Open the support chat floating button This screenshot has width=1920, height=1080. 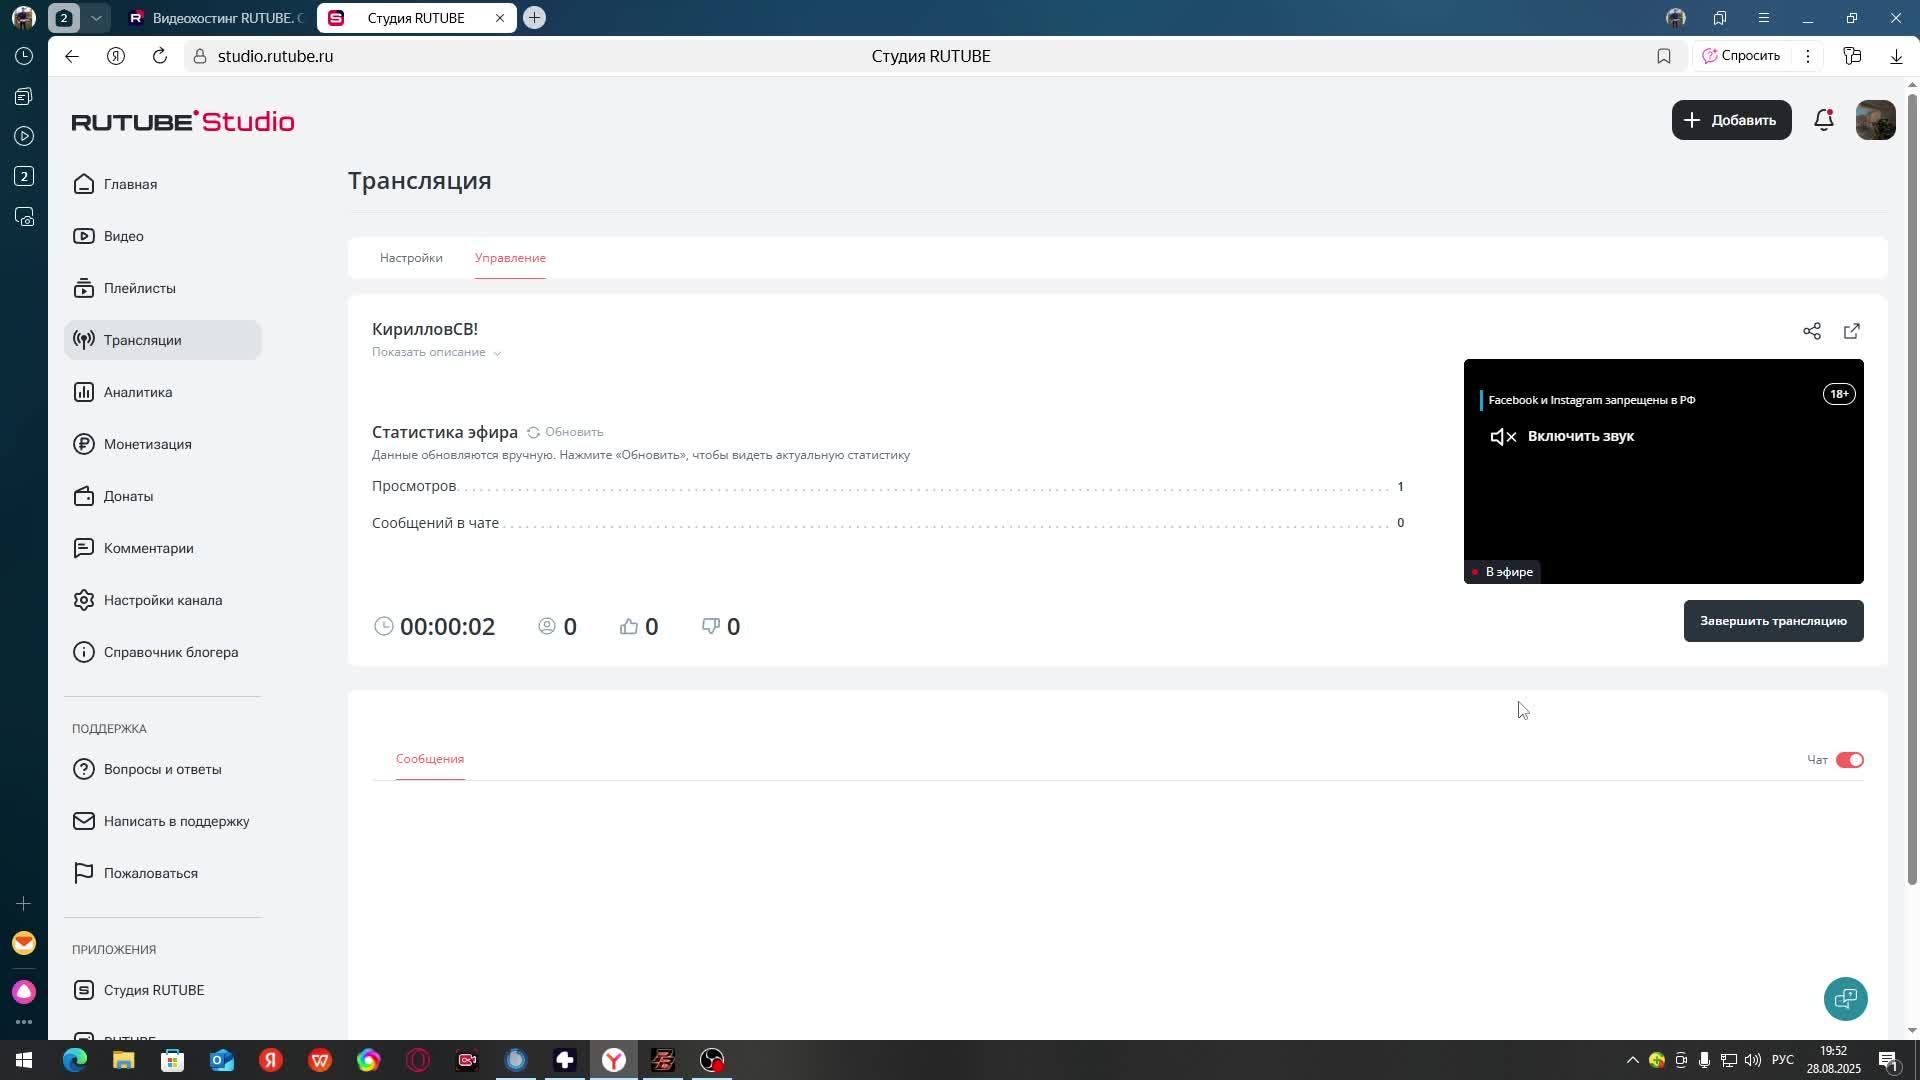click(x=1845, y=998)
